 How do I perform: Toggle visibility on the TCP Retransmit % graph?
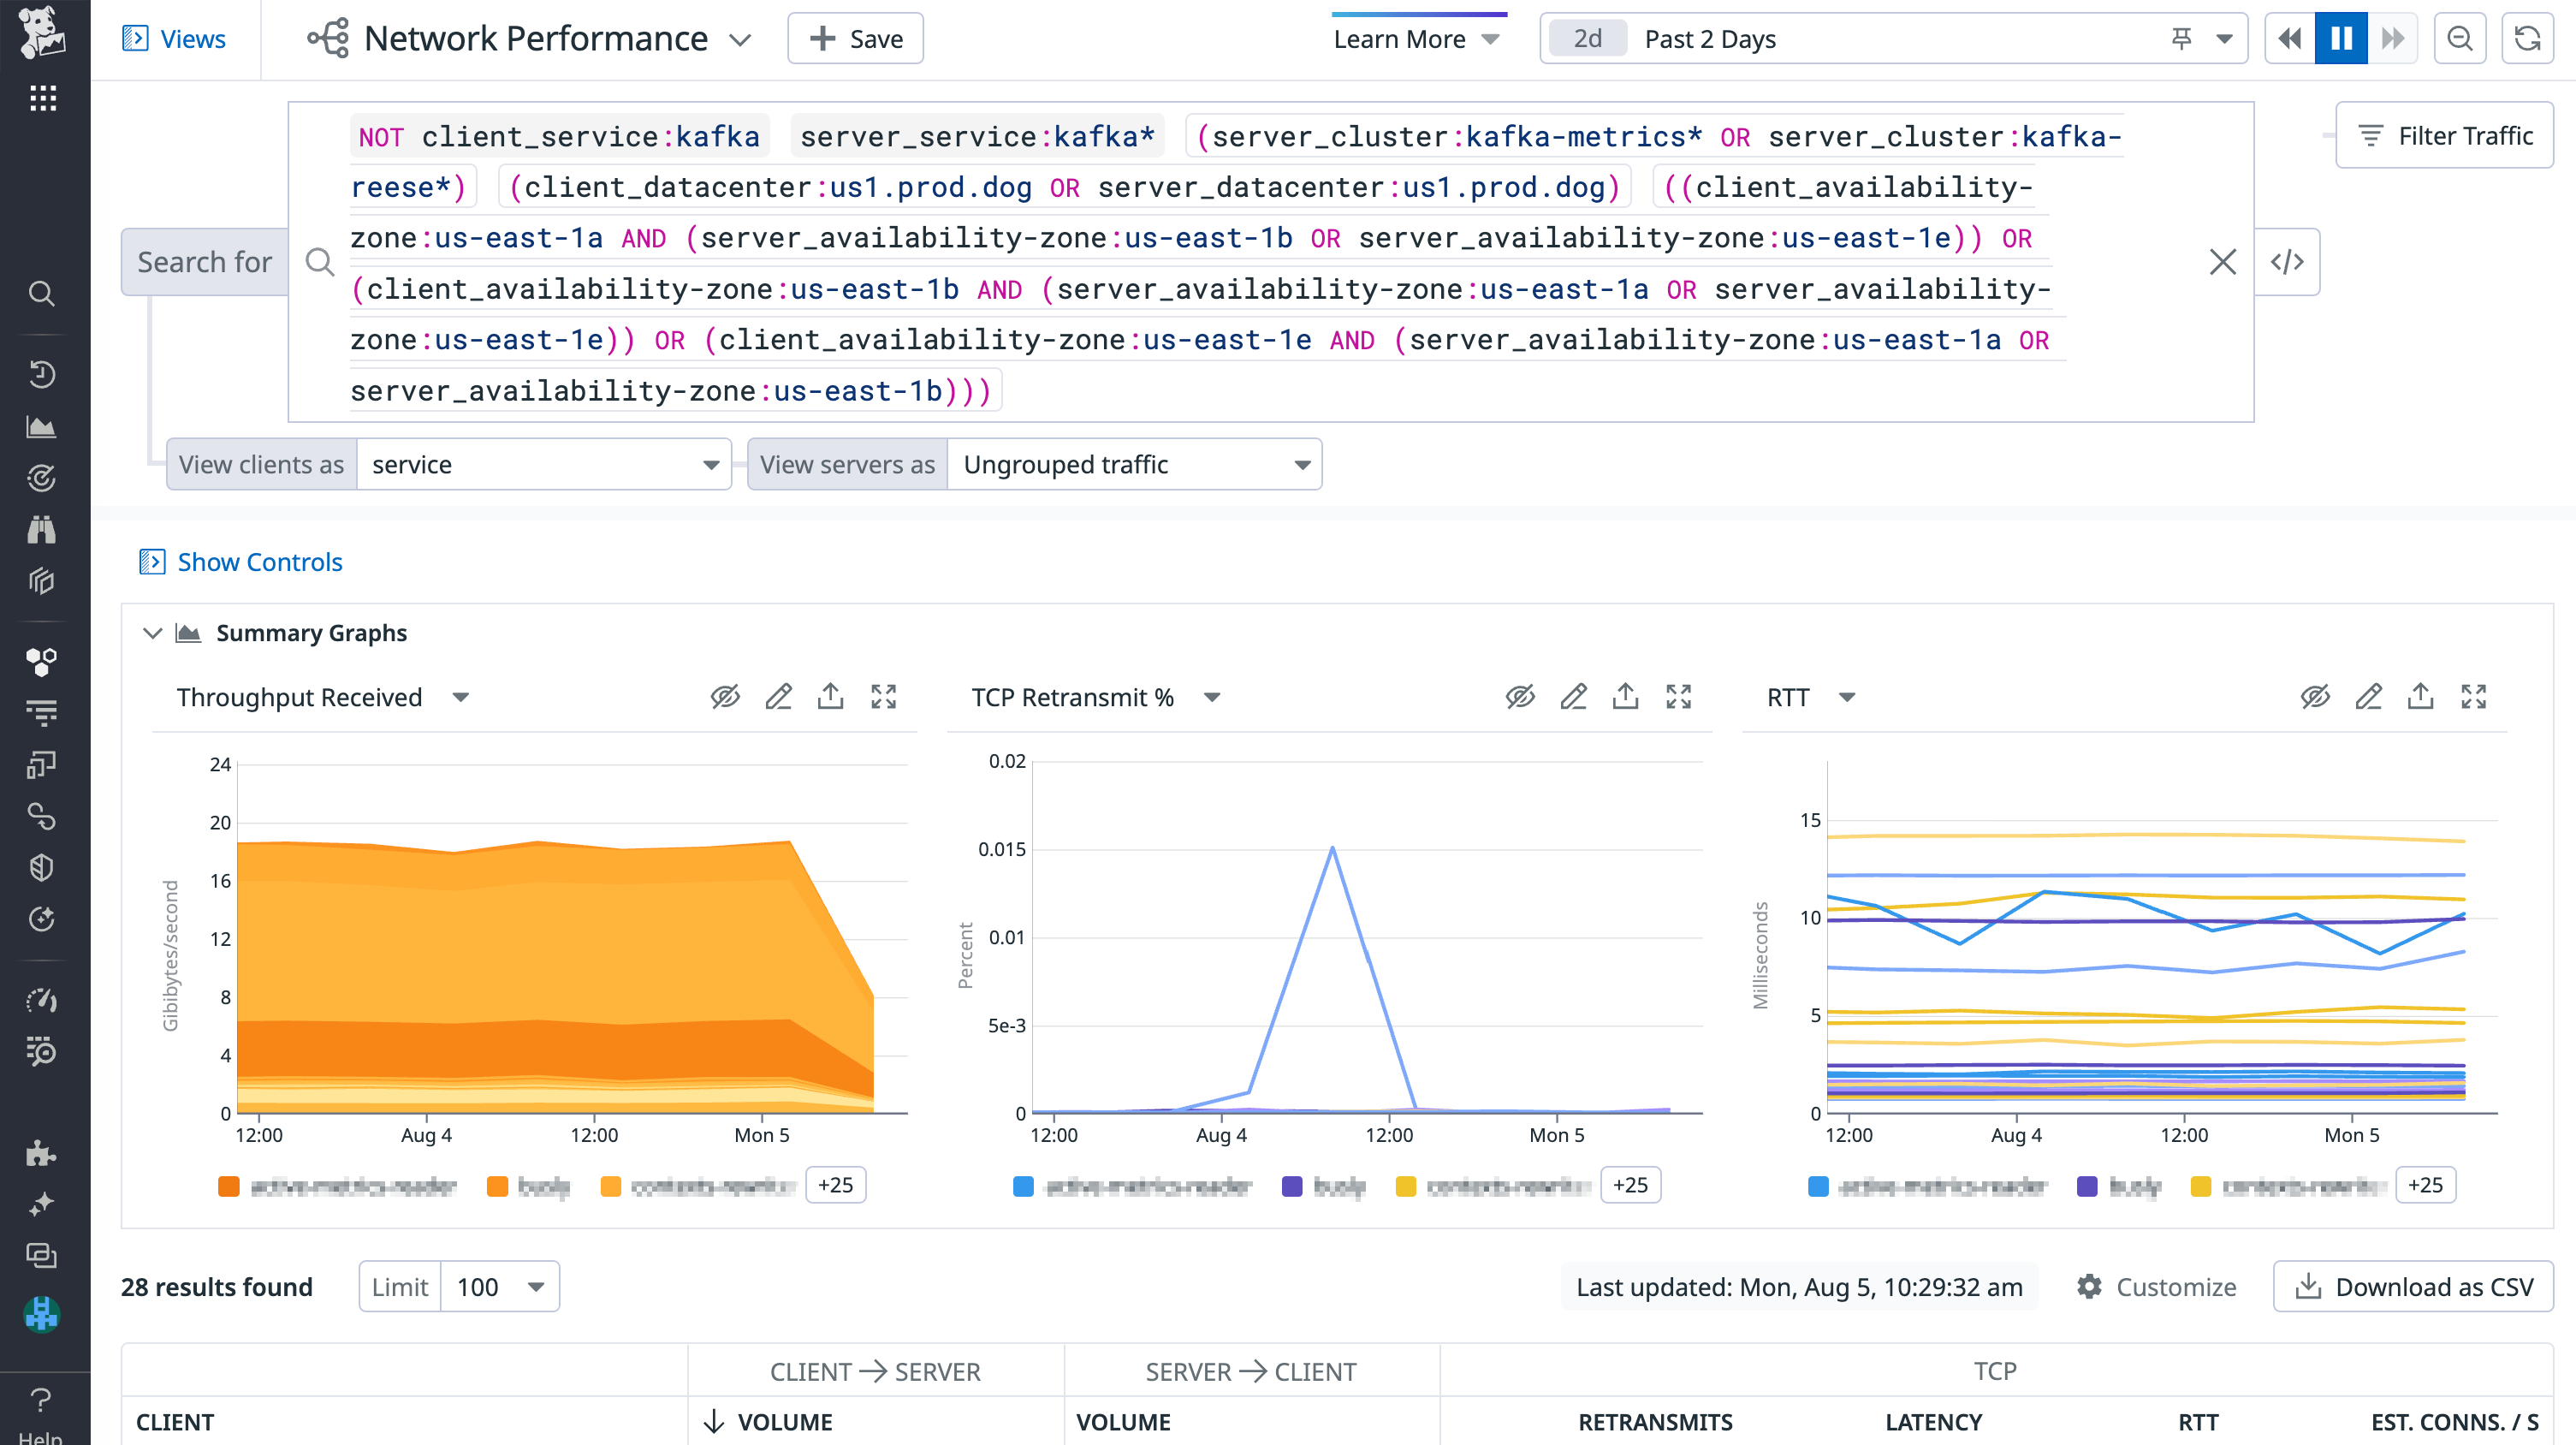[1521, 696]
